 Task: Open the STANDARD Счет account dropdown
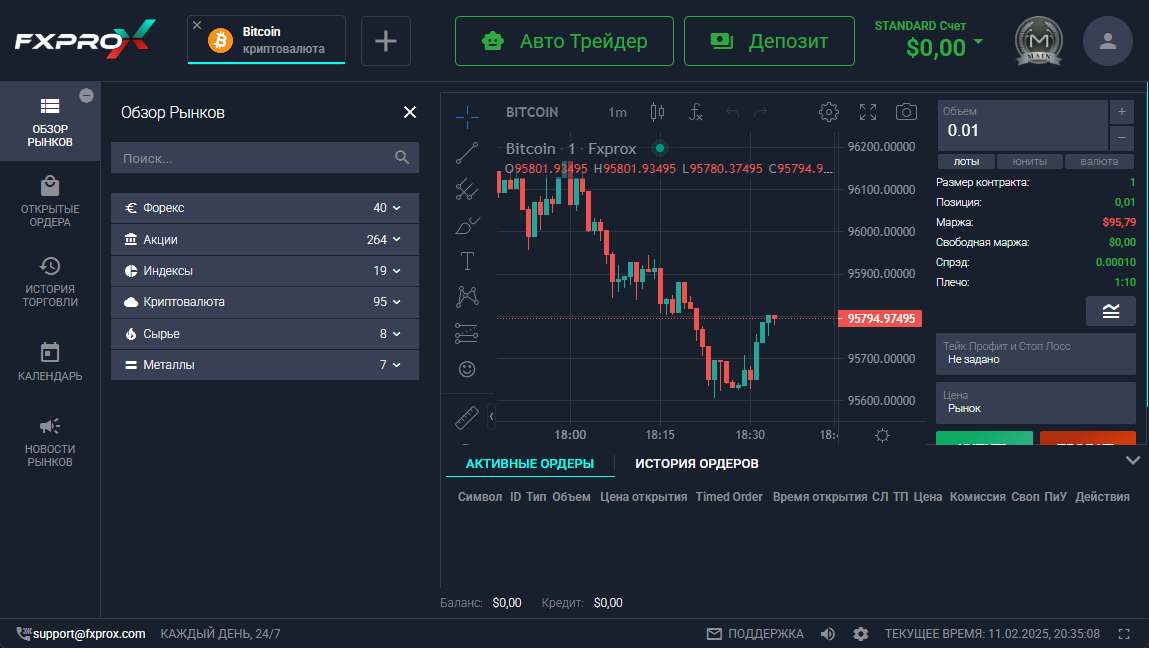tap(928, 40)
